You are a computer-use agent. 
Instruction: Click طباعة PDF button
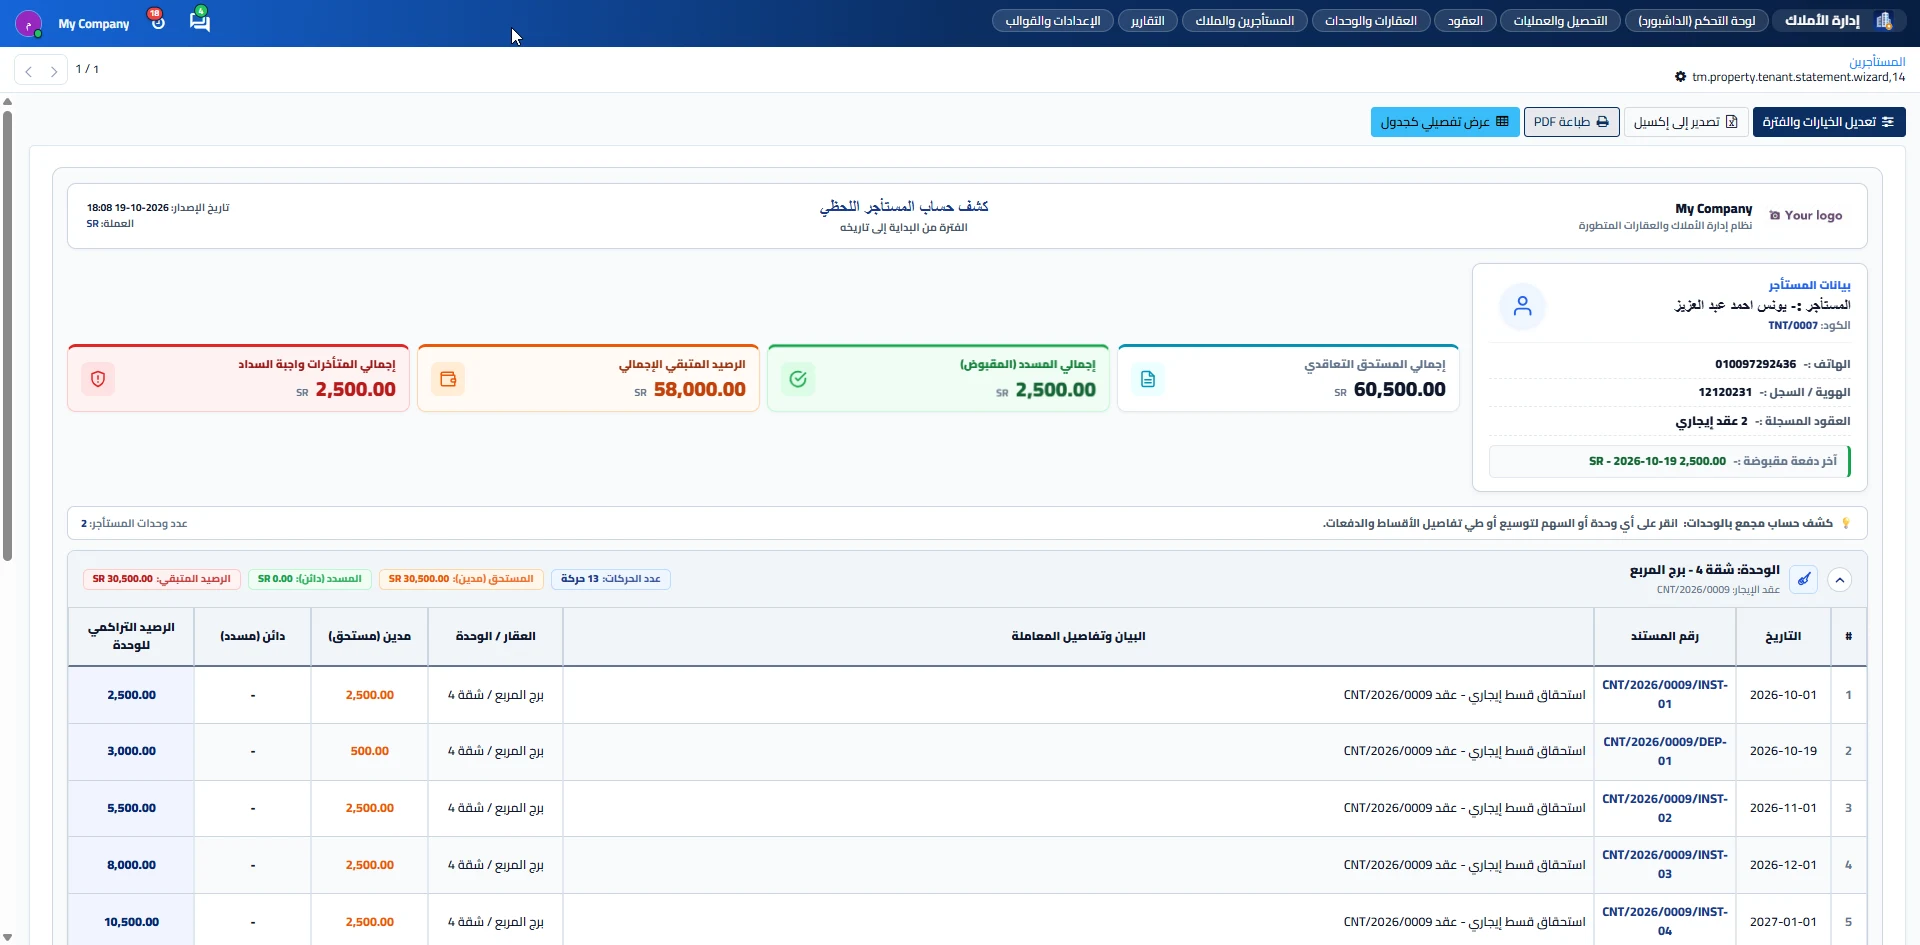[1571, 122]
